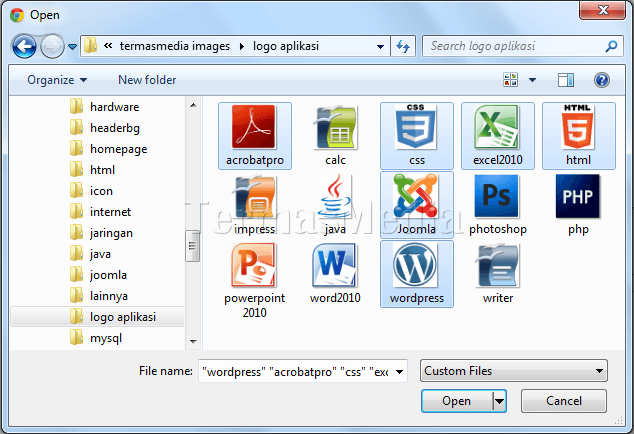Open the html folder in navigation tree
634x434 pixels.
[x=92, y=170]
